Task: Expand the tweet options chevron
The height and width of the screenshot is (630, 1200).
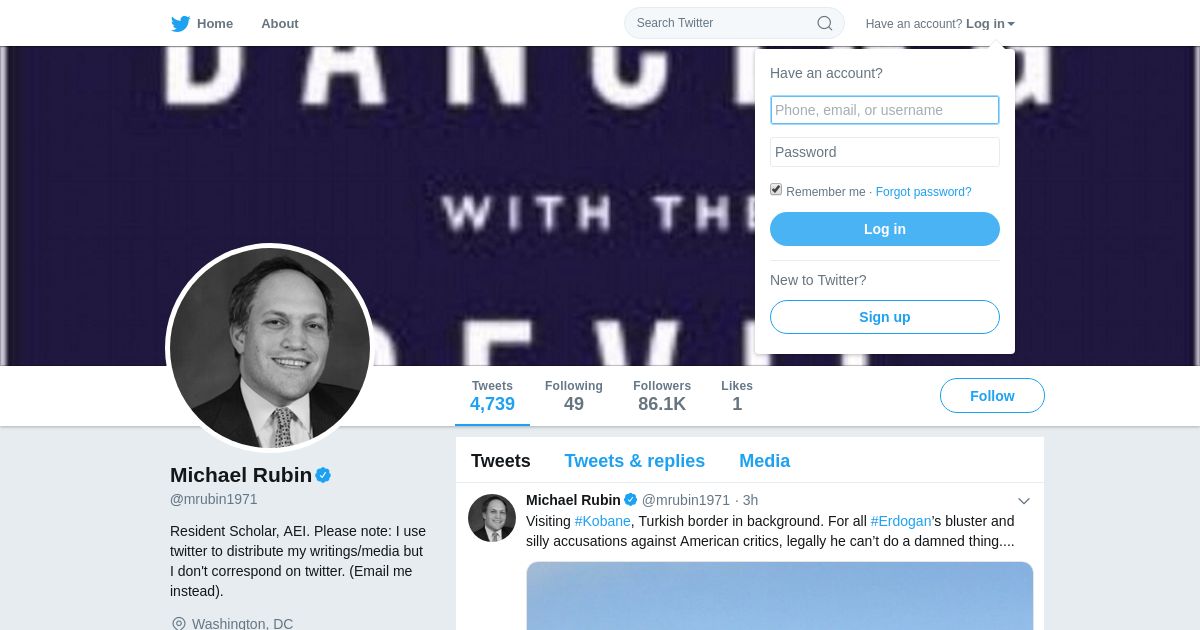Action: 1024,501
